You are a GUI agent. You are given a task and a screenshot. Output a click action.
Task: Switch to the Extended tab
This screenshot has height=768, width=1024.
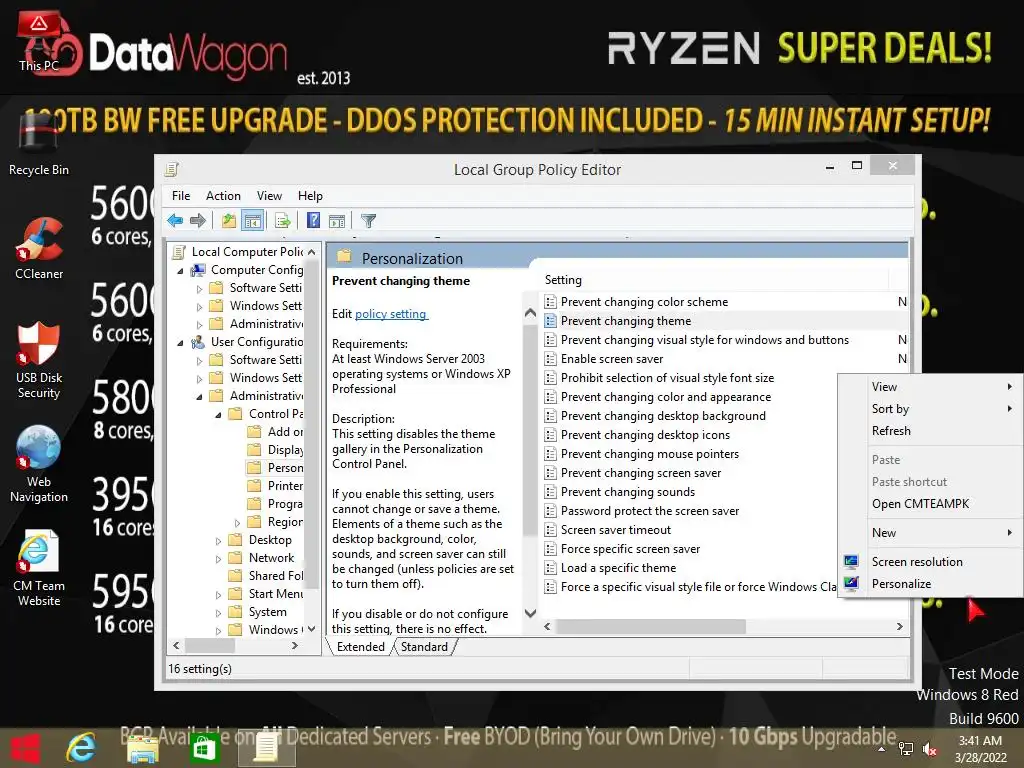click(360, 647)
